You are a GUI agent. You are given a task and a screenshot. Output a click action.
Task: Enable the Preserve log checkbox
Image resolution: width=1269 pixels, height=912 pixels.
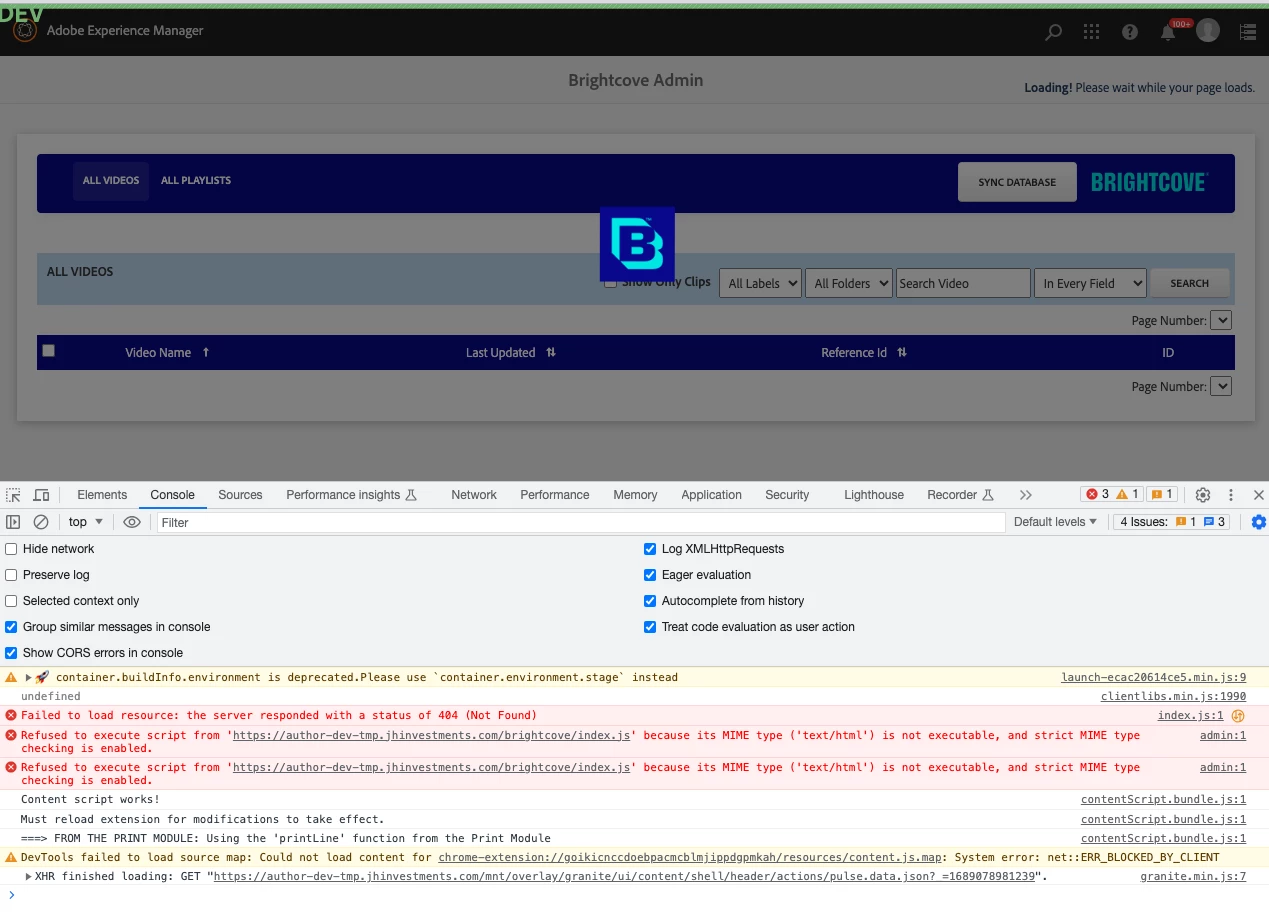coord(11,575)
